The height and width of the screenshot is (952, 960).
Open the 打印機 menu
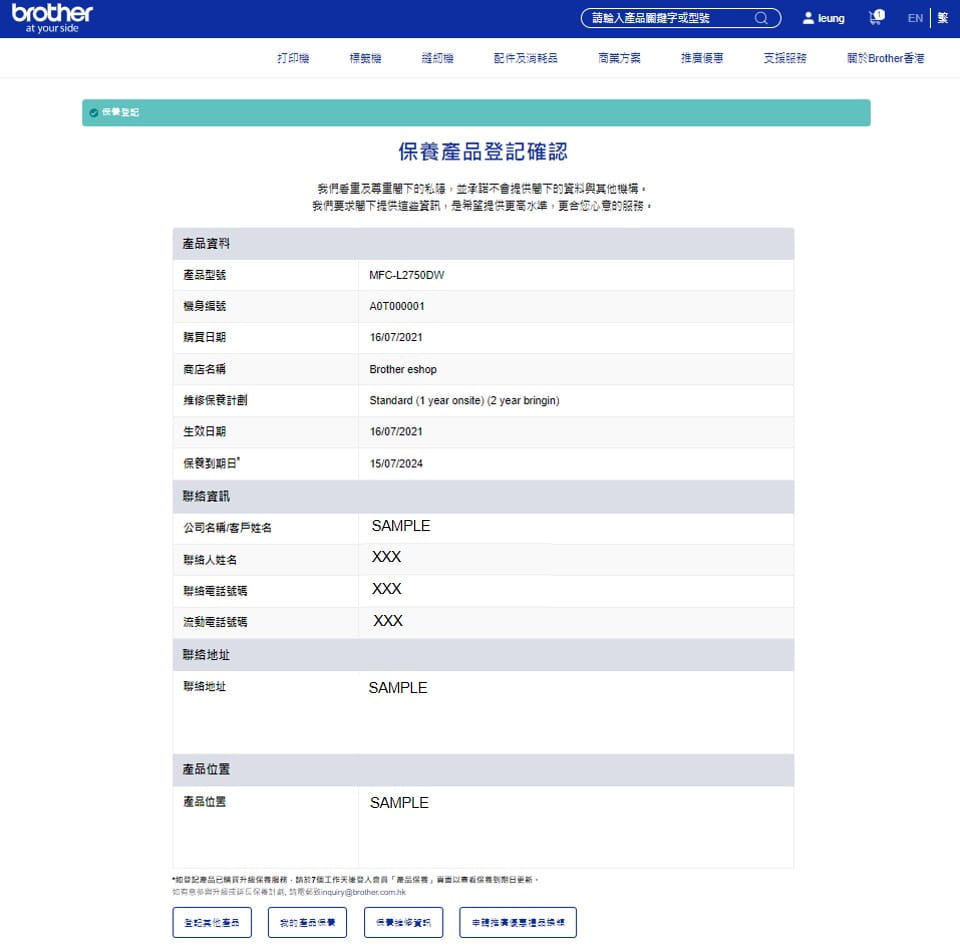(x=293, y=58)
